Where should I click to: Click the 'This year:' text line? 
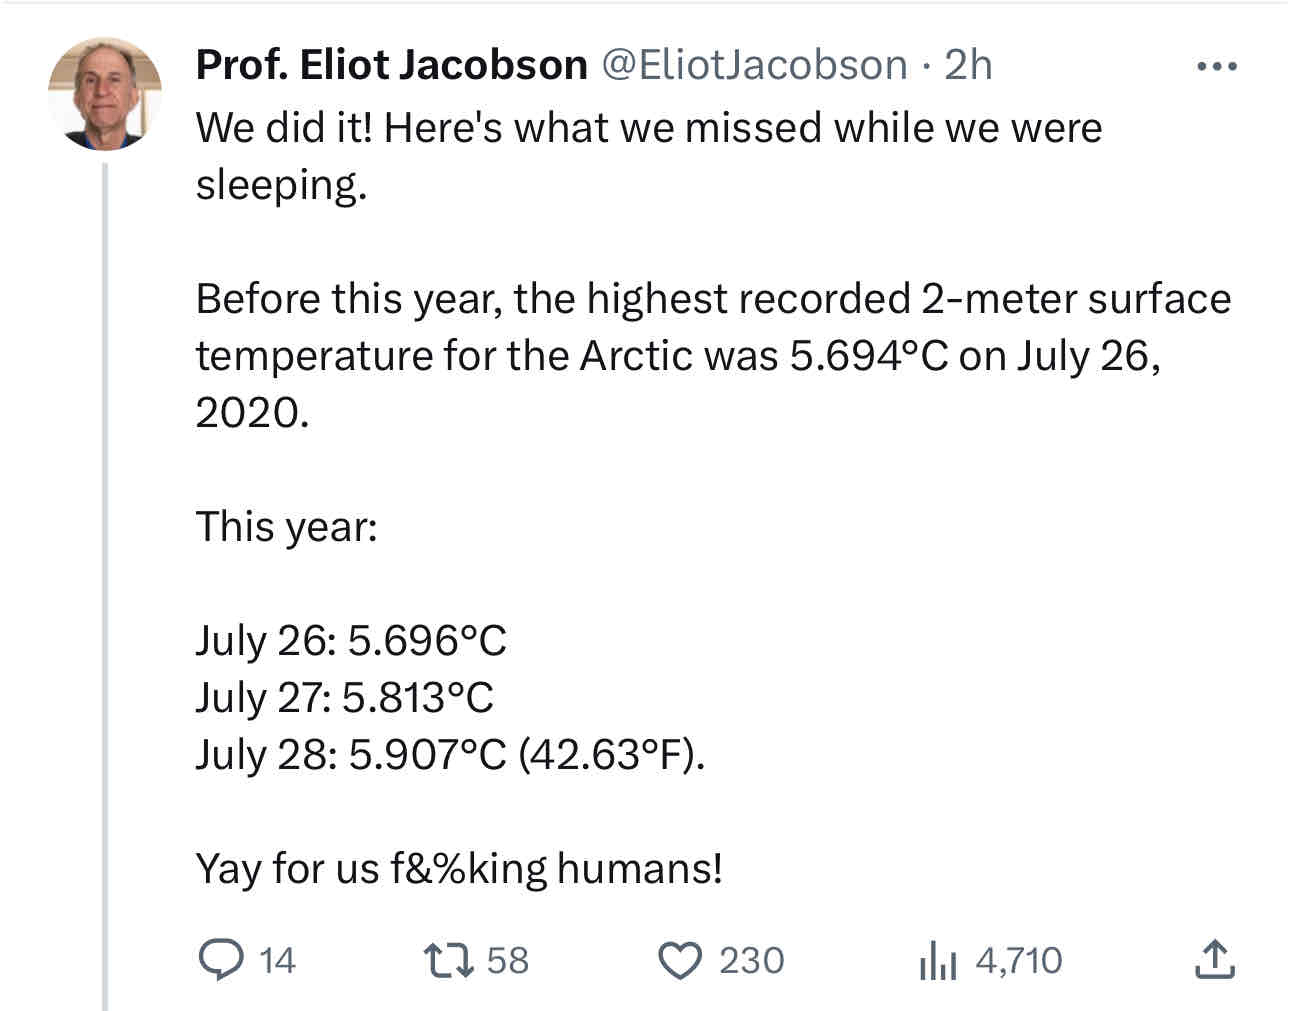[x=287, y=527]
